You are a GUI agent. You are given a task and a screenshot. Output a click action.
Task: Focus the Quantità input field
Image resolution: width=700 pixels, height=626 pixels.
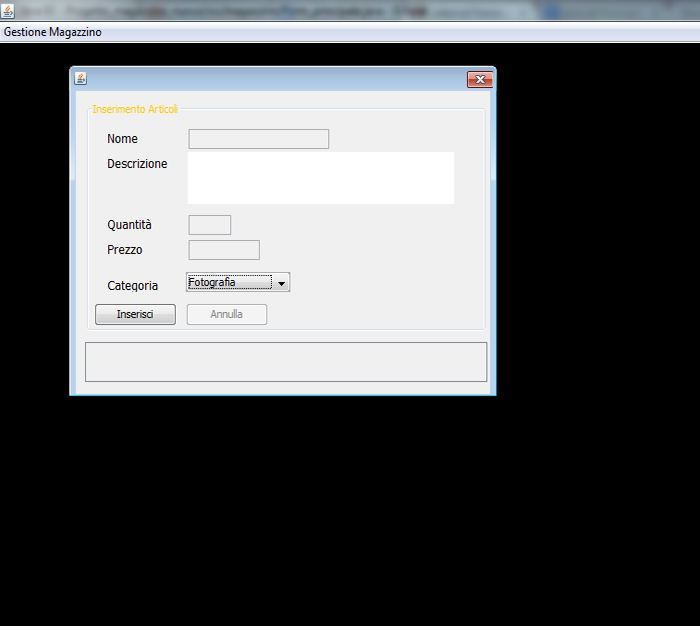[210, 225]
